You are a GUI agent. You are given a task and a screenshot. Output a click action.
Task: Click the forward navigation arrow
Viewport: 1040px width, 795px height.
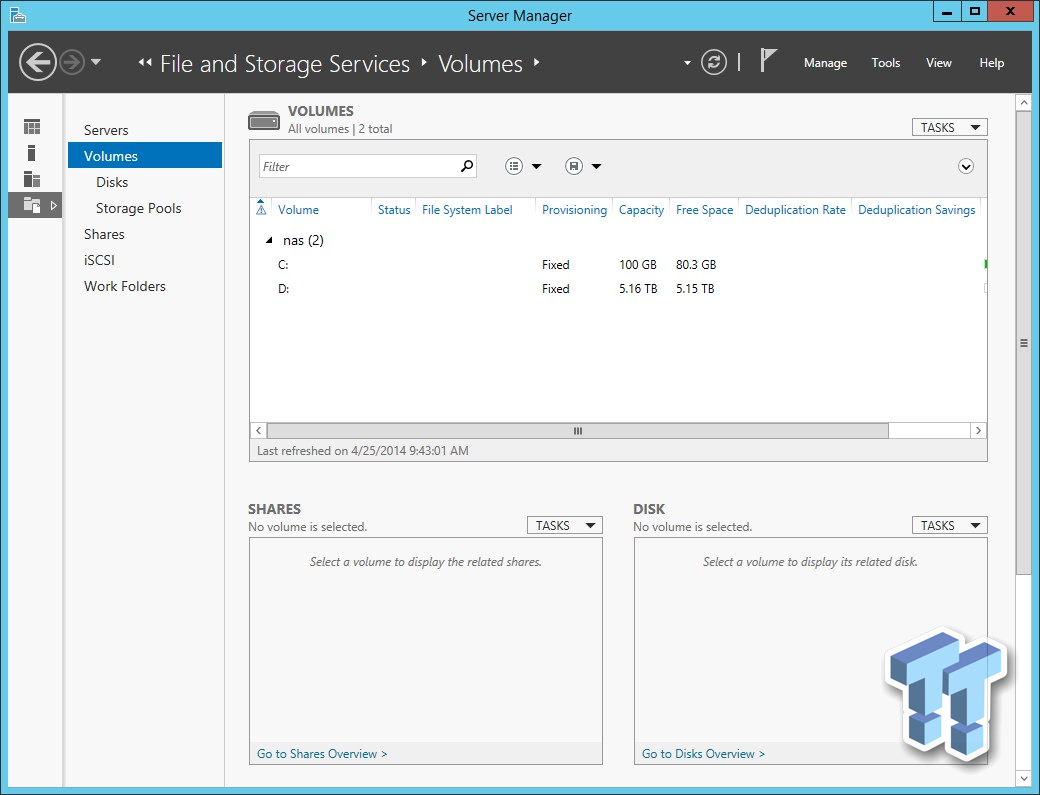(72, 62)
